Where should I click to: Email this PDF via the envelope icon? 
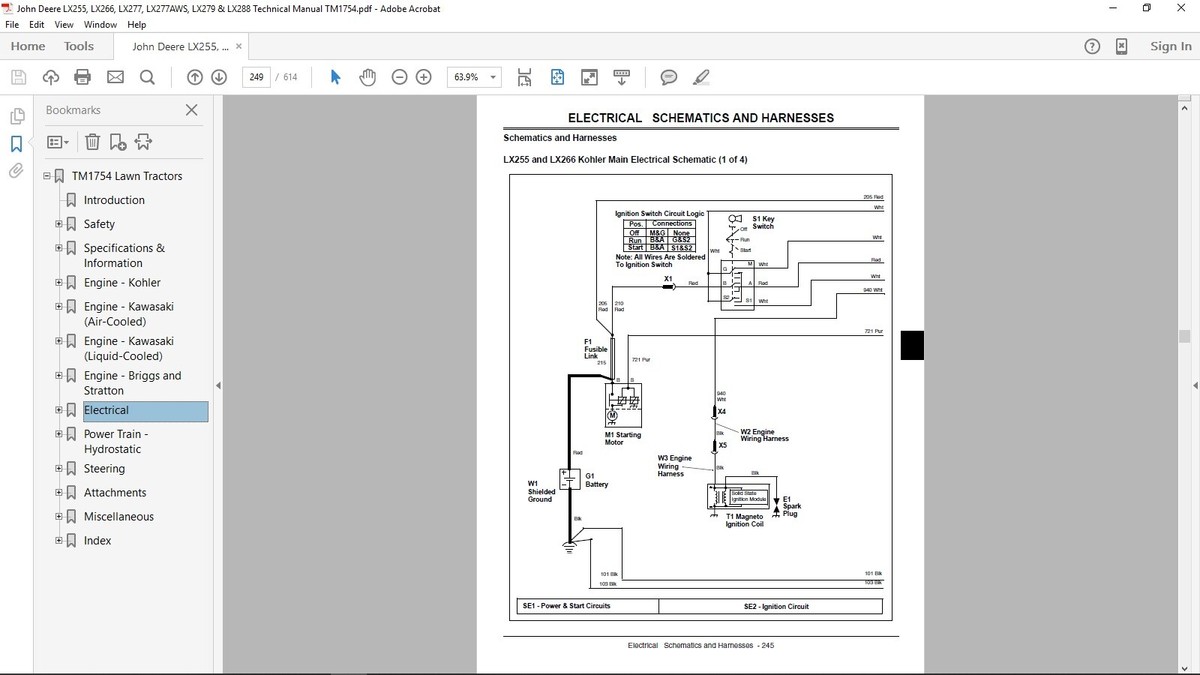pyautogui.click(x=115, y=76)
